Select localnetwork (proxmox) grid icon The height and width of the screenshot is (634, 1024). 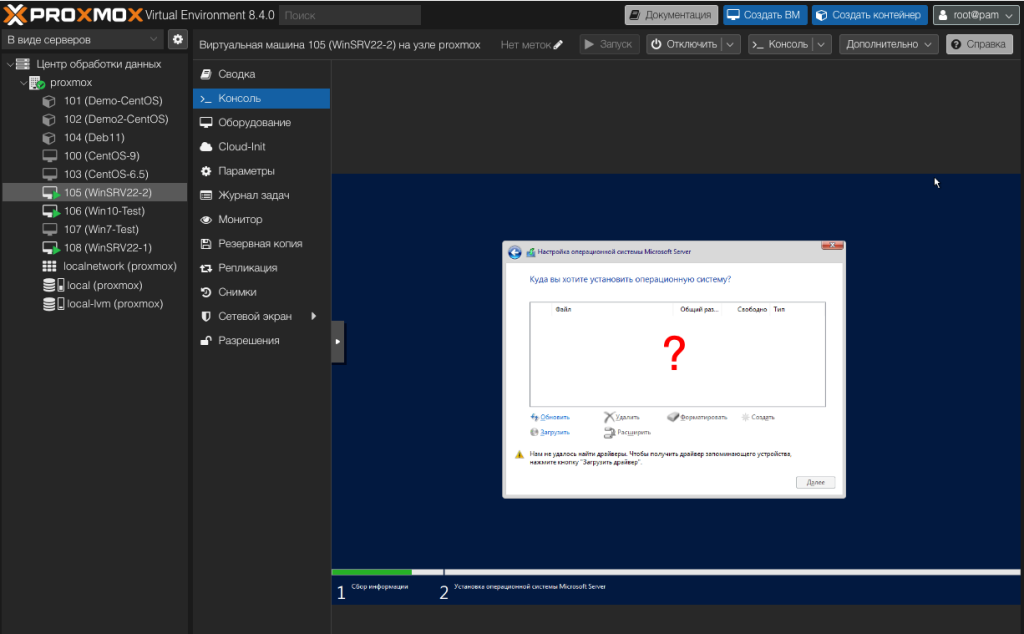(x=49, y=267)
